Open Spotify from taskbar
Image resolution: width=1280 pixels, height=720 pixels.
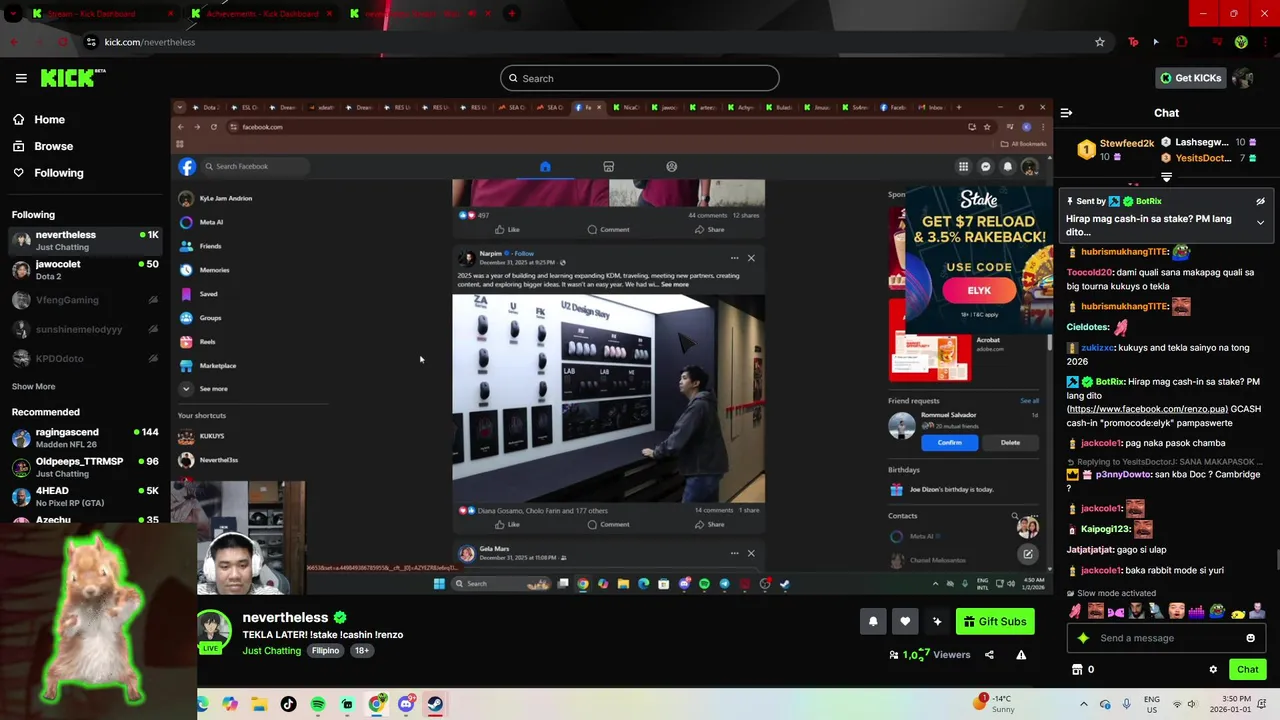(x=317, y=704)
